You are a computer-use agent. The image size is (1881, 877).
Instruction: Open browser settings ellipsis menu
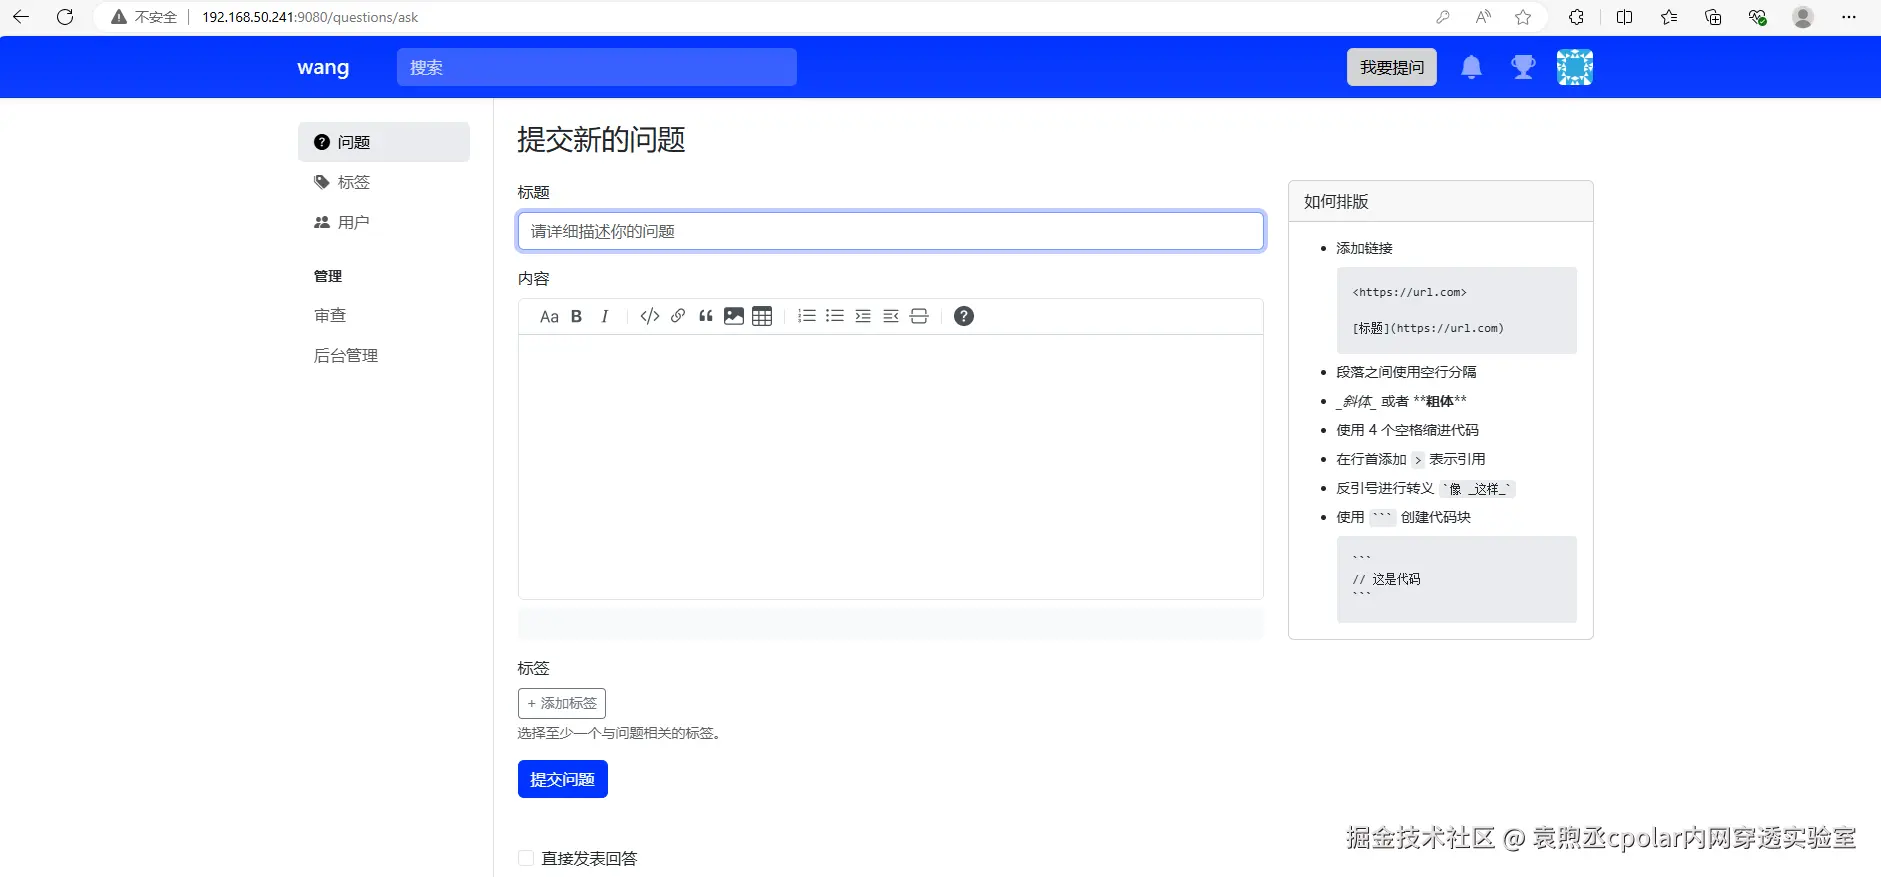tap(1849, 17)
